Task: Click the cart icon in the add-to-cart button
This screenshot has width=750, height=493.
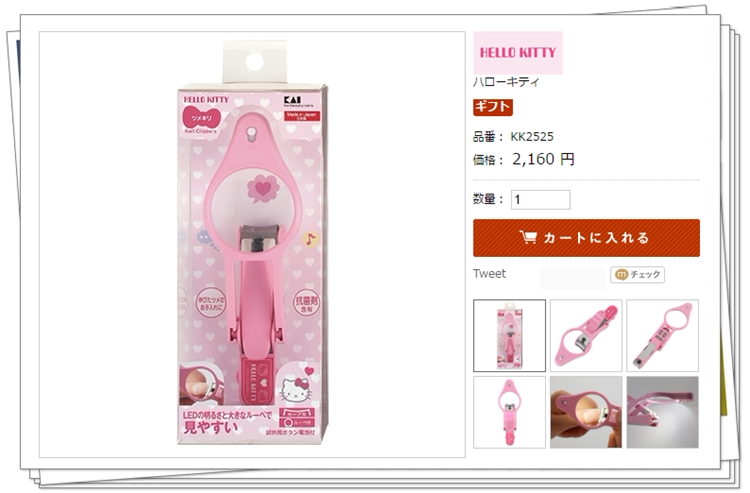Action: 529,237
